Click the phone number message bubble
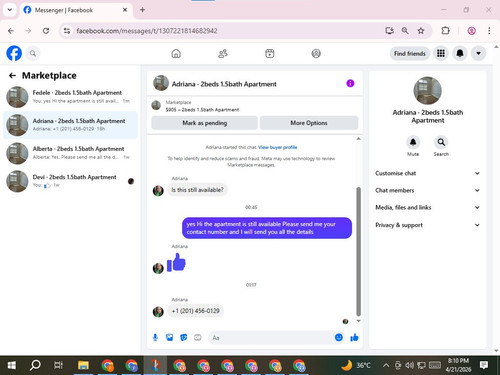The width and height of the screenshot is (500, 375). point(195,311)
